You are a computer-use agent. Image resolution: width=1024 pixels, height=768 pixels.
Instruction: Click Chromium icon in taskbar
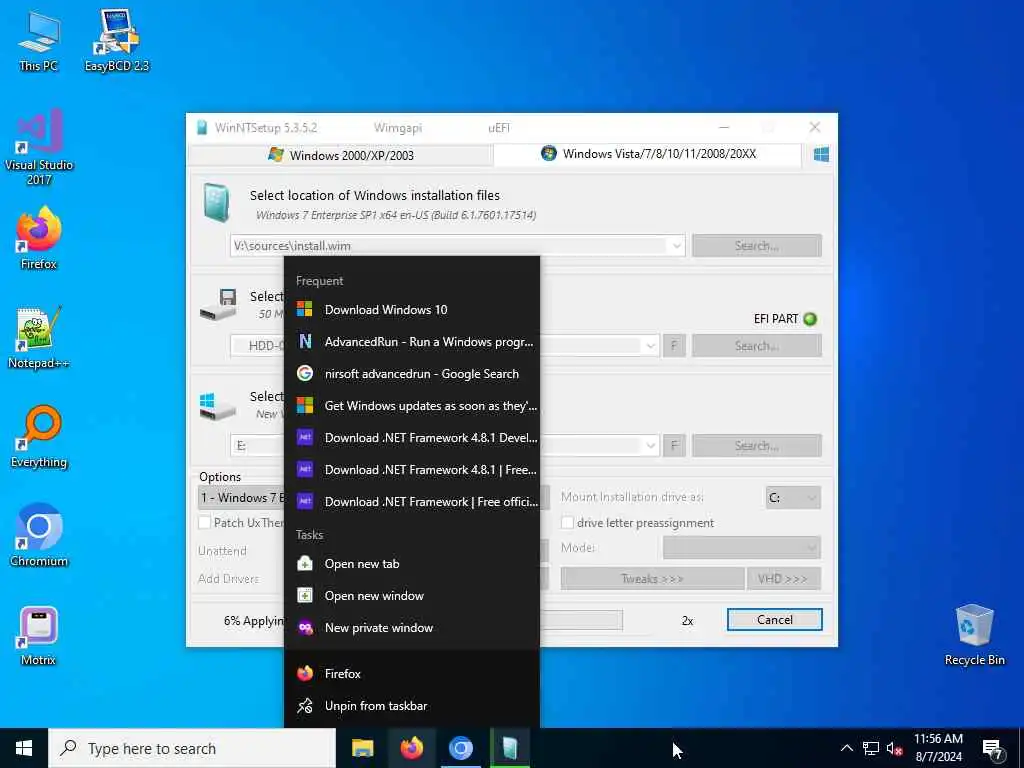[x=460, y=748]
